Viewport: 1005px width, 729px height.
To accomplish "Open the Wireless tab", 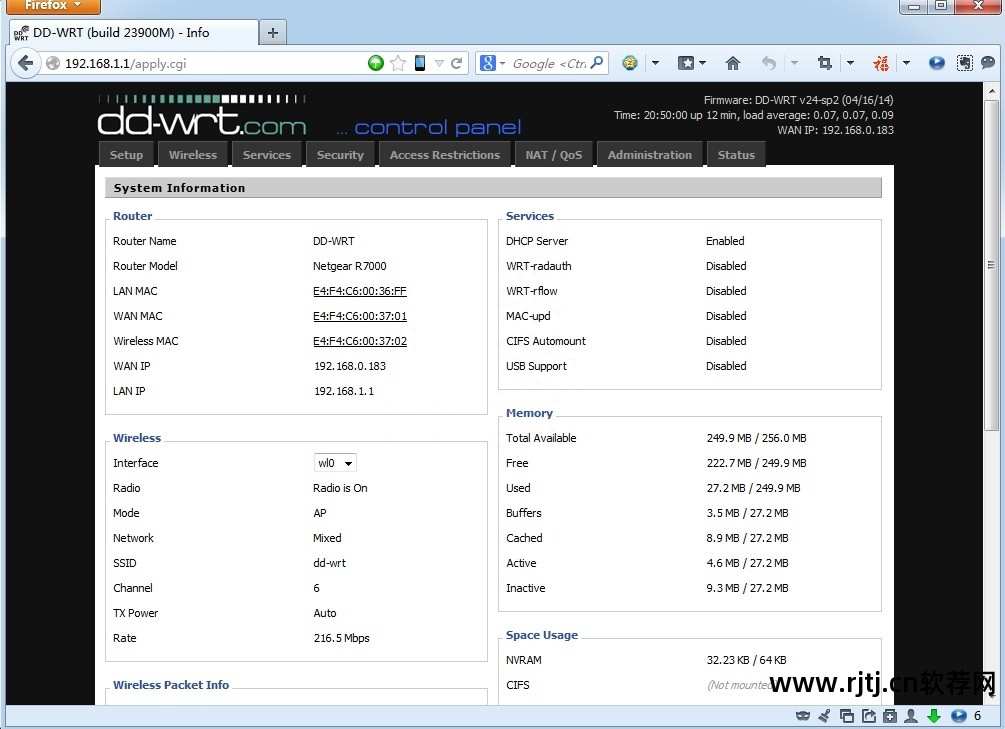I will [193, 155].
